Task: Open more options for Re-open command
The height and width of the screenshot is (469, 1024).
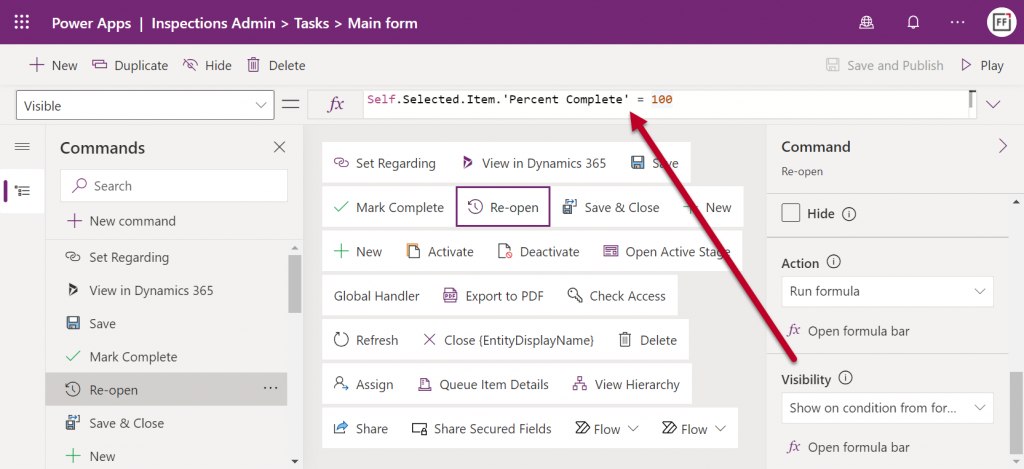Action: [x=270, y=389]
